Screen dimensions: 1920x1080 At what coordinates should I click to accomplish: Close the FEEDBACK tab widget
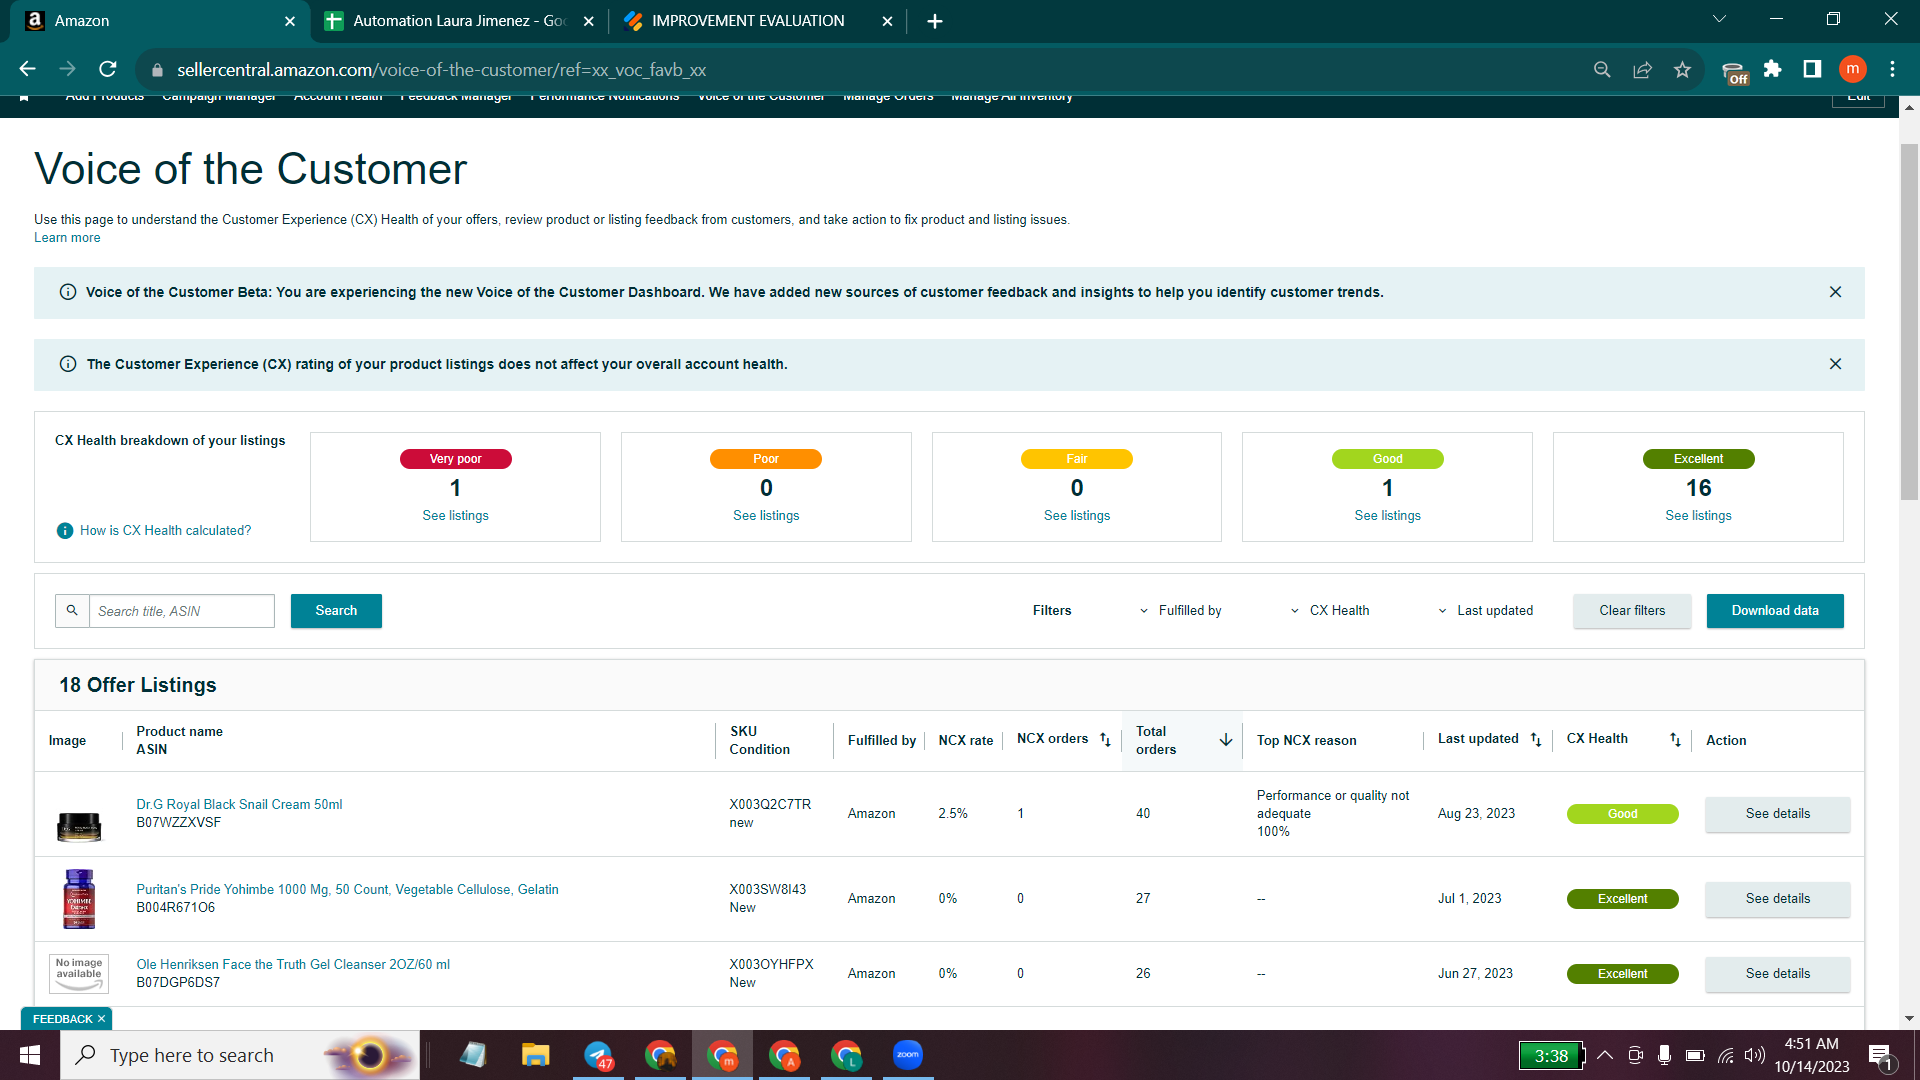tap(101, 1019)
